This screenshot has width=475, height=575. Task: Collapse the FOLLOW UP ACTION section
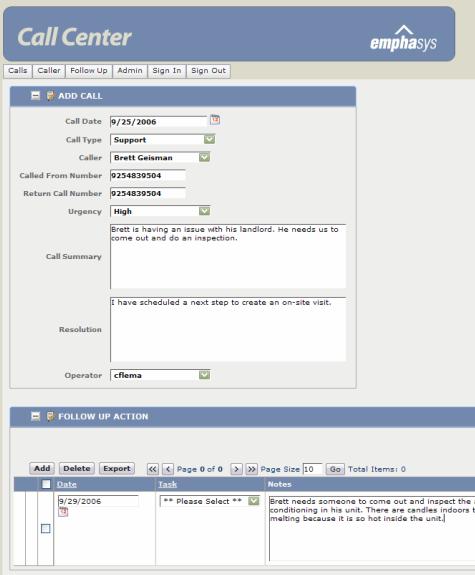[36, 417]
